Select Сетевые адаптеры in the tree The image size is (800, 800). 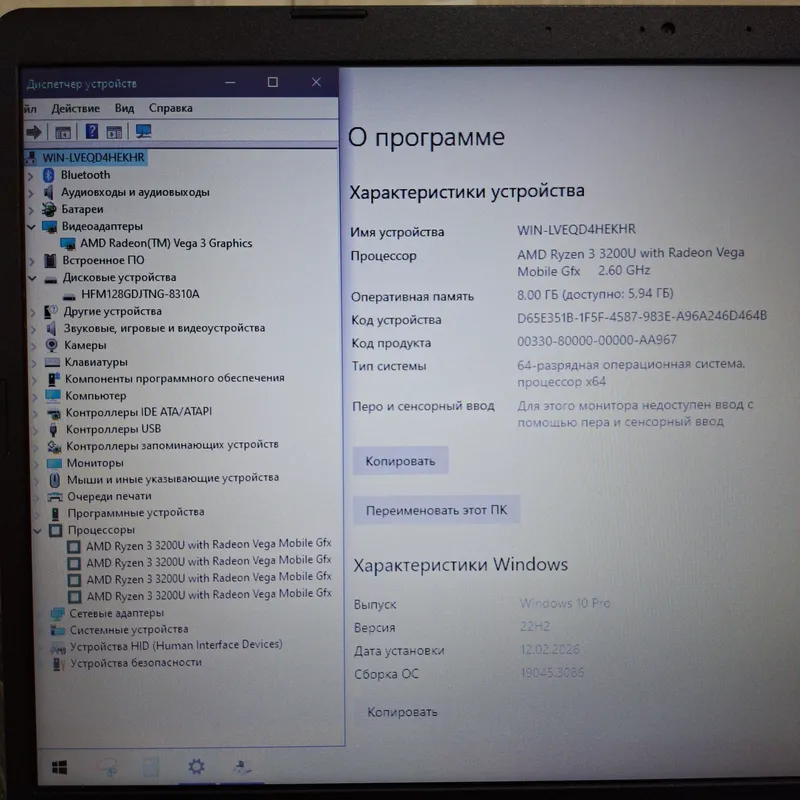click(116, 613)
